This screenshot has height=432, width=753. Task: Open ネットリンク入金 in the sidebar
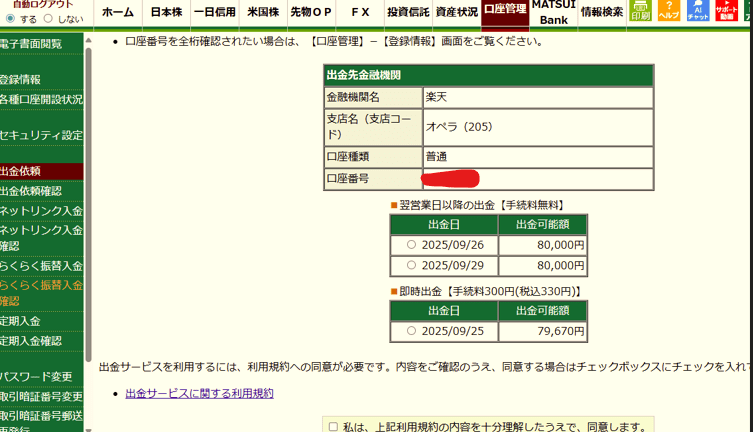click(41, 211)
